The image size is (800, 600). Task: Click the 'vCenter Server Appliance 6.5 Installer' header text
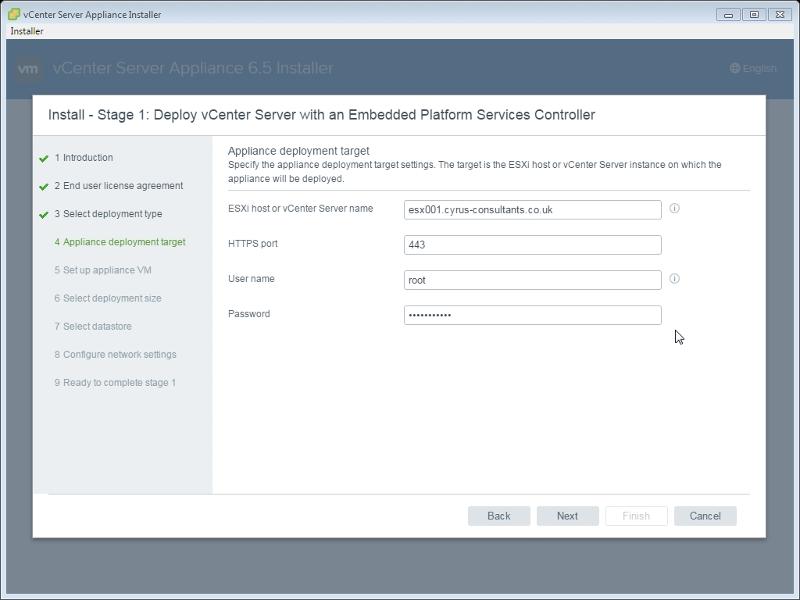[193, 68]
